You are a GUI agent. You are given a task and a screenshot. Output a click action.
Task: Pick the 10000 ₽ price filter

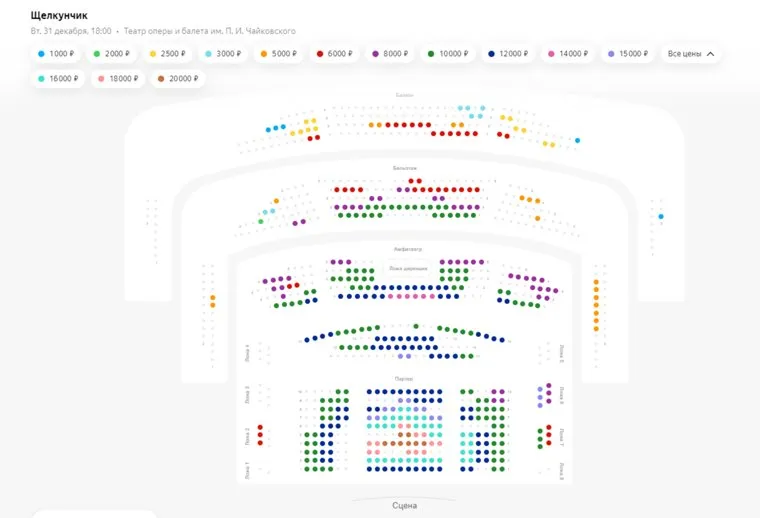pos(450,53)
